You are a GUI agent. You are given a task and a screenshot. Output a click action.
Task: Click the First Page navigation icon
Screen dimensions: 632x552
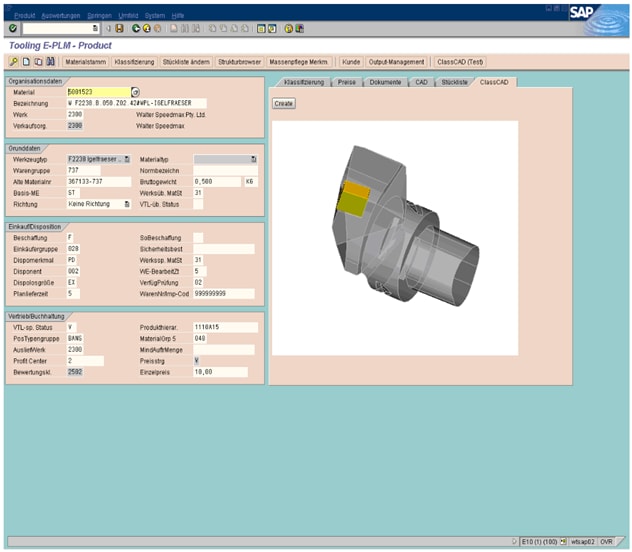pyautogui.click(x=212, y=28)
